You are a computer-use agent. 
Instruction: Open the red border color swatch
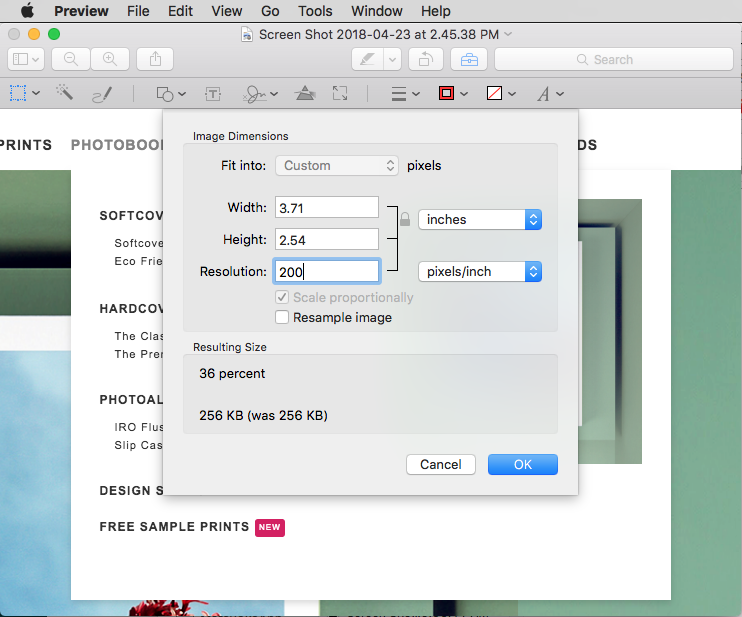coord(447,93)
